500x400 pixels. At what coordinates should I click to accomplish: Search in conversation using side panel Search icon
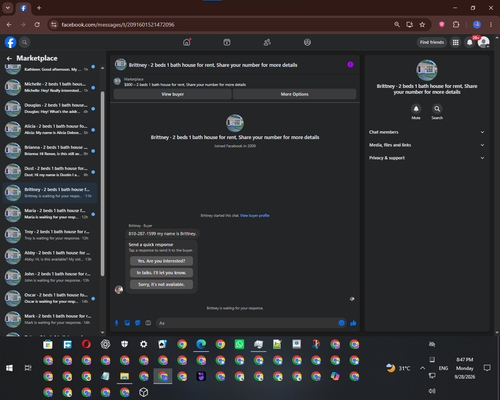click(437, 109)
